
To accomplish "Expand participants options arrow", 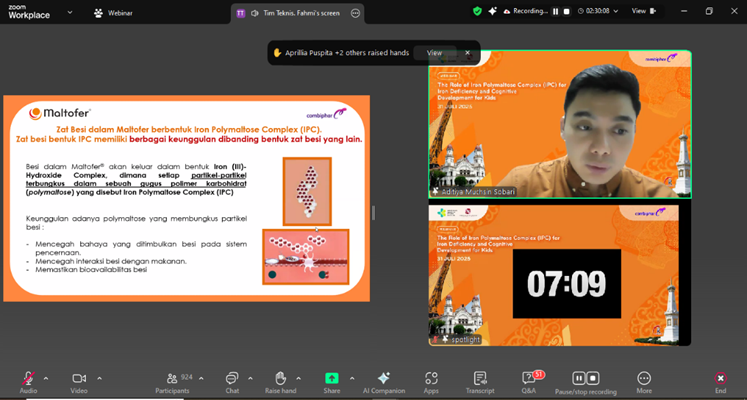I will (x=201, y=379).
